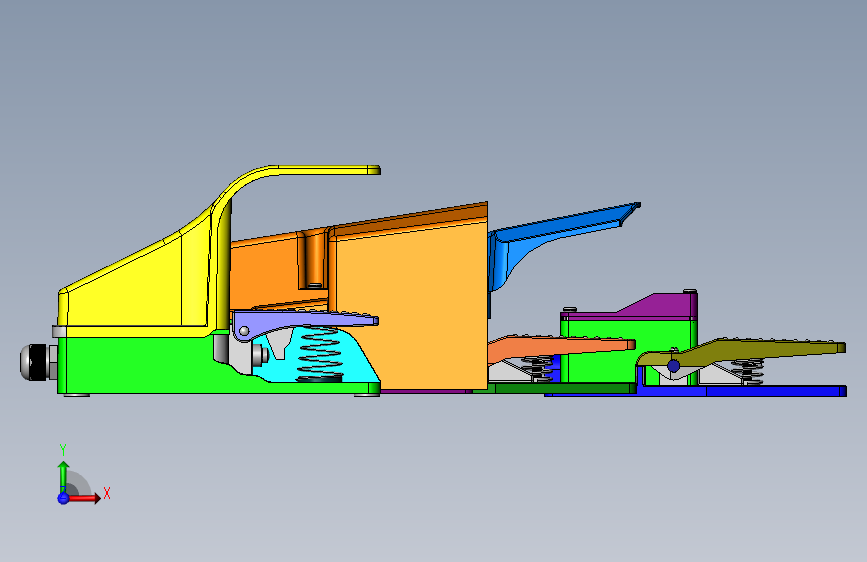Pick the screw head inside the dark orange recess
This screenshot has height=562, width=867.
point(315,285)
